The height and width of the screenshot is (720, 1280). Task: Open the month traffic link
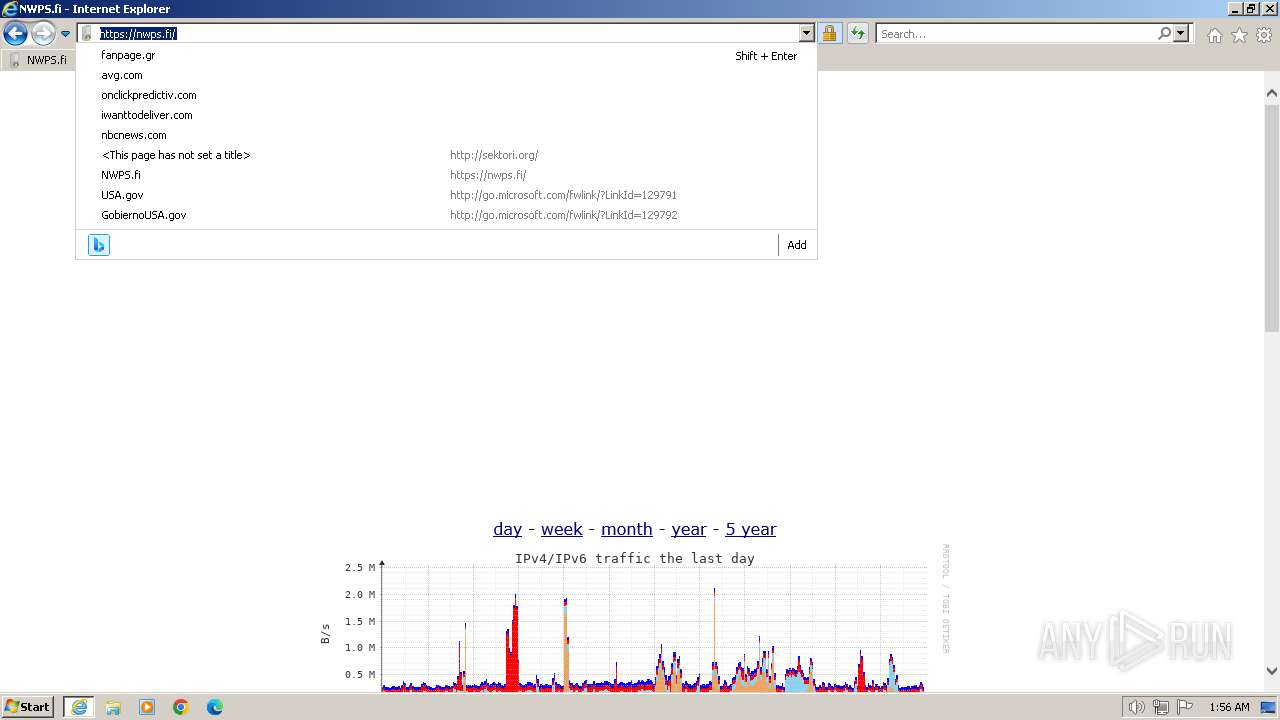pyautogui.click(x=626, y=529)
